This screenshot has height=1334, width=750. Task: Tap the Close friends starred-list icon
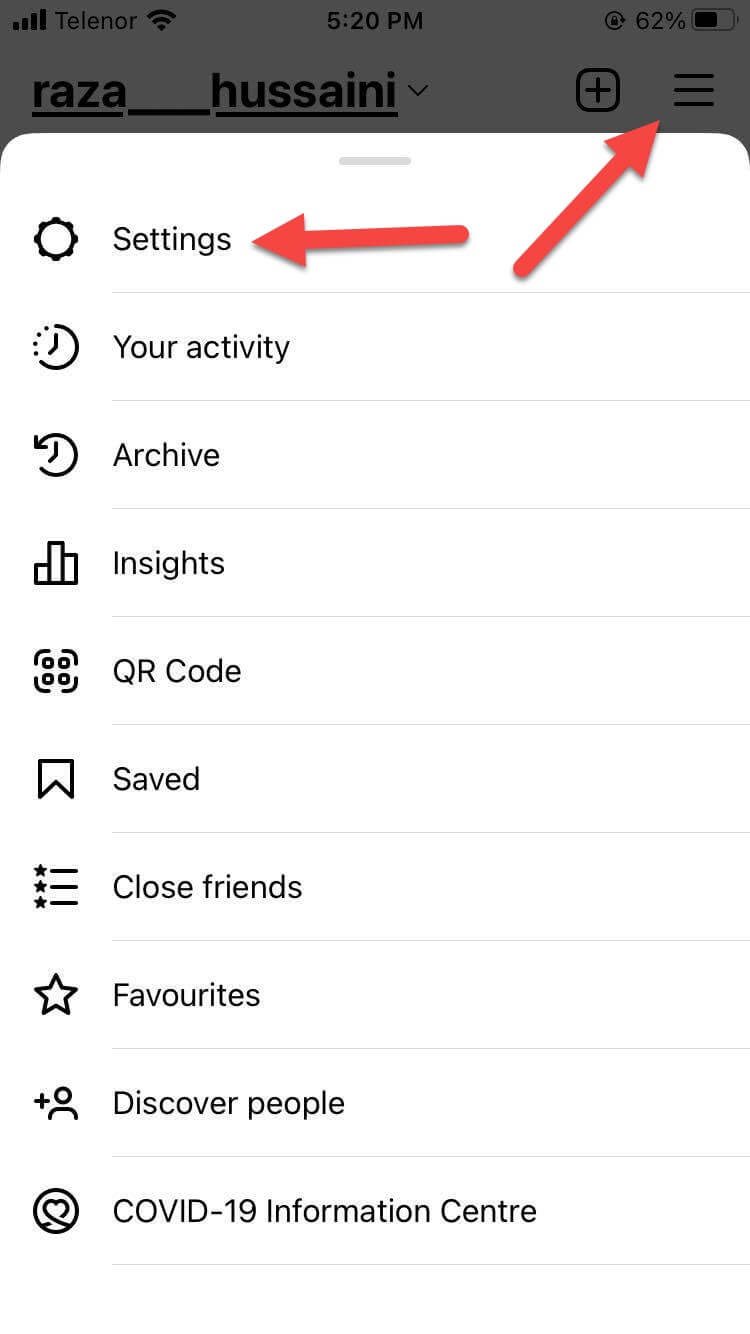point(55,887)
